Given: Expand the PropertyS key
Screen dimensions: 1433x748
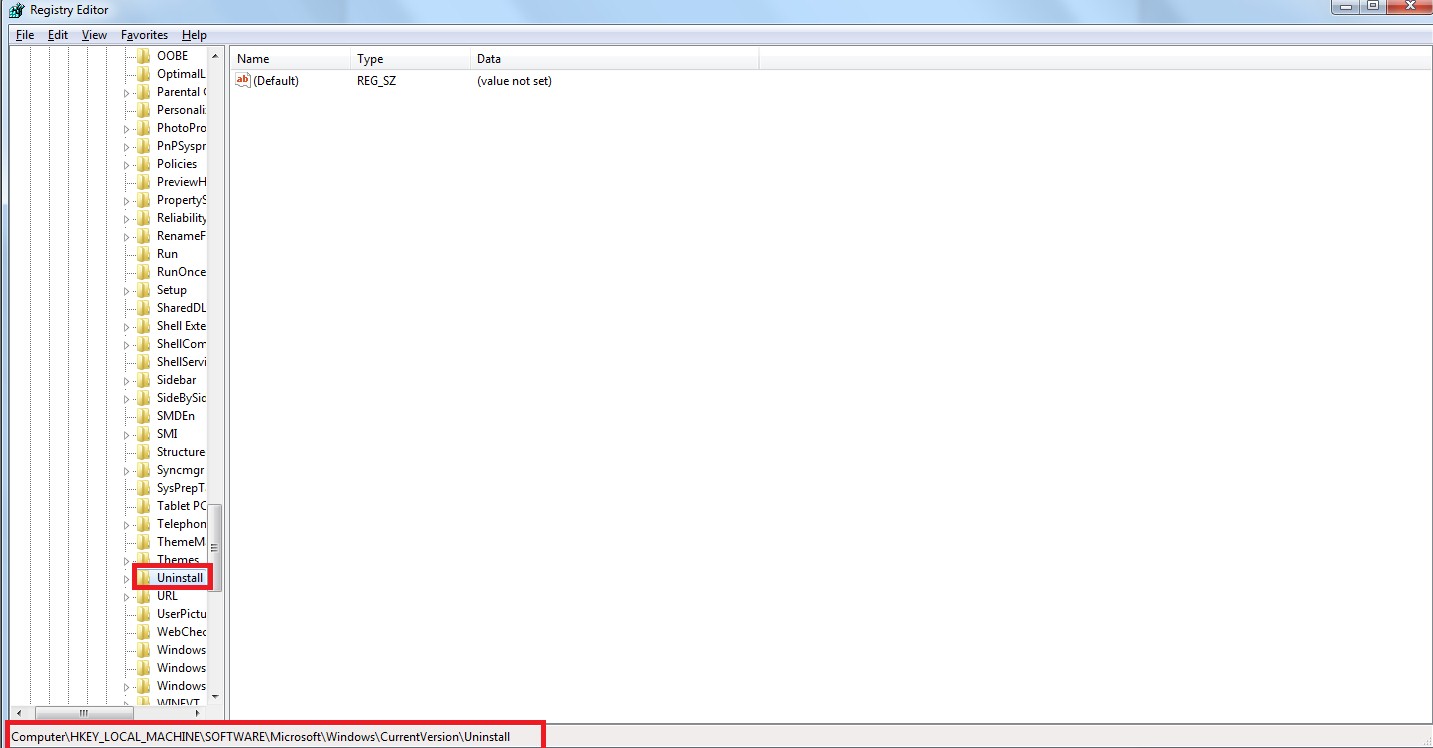Looking at the screenshot, I should (x=127, y=201).
